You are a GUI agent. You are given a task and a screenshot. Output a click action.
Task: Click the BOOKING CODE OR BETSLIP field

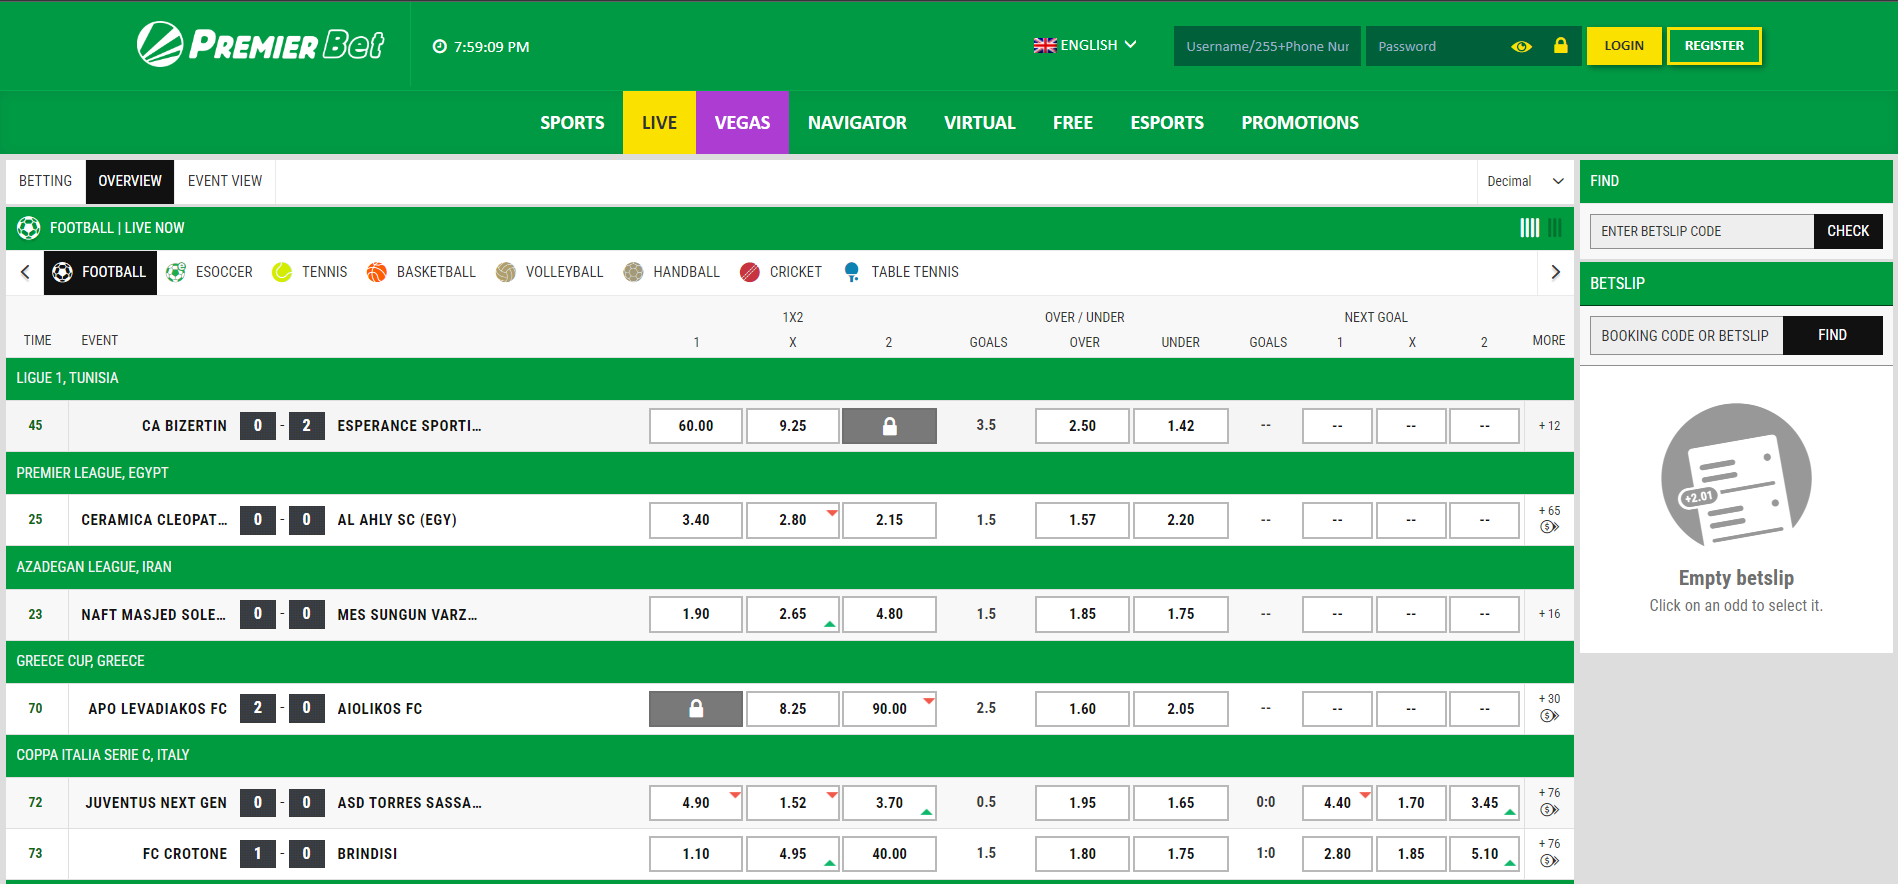pos(1686,335)
